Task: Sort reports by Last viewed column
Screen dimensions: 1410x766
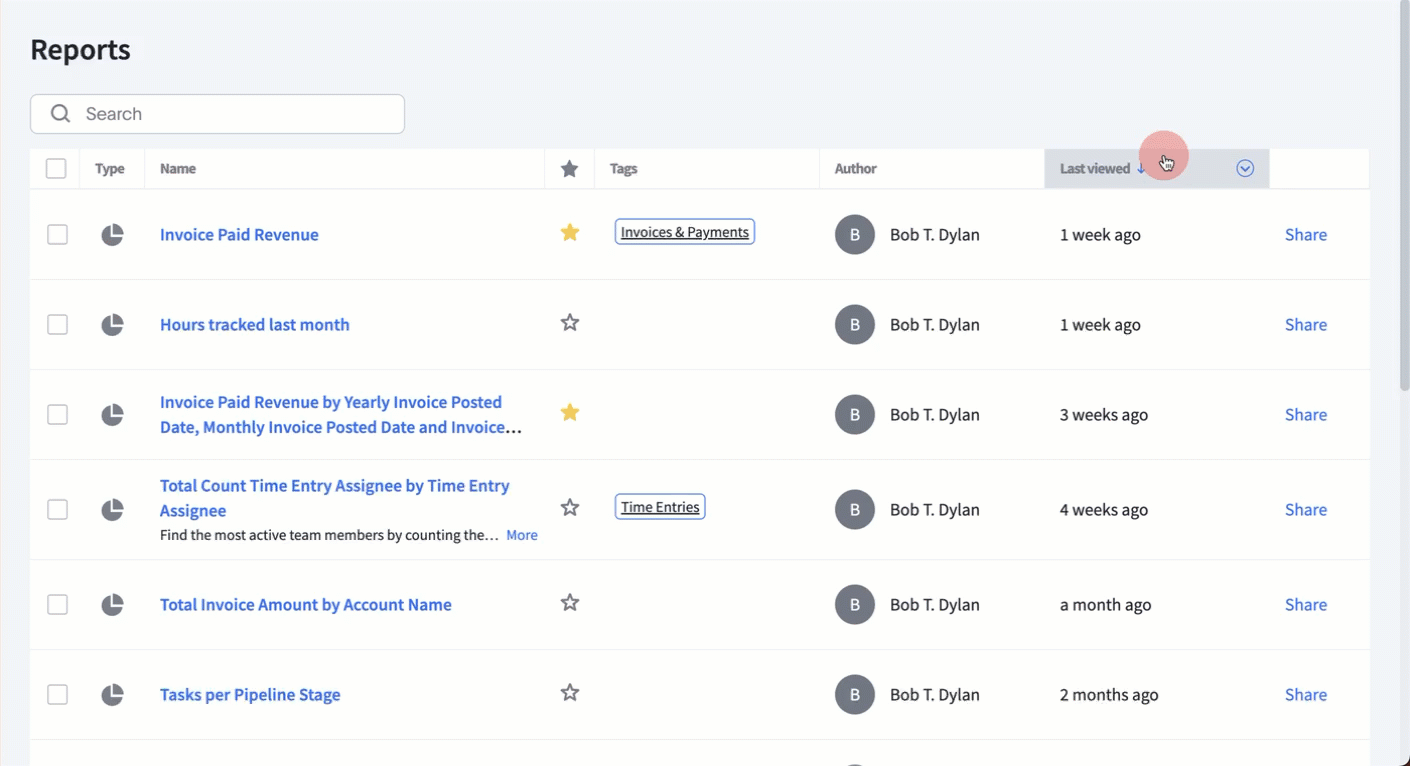Action: [x=1095, y=169]
